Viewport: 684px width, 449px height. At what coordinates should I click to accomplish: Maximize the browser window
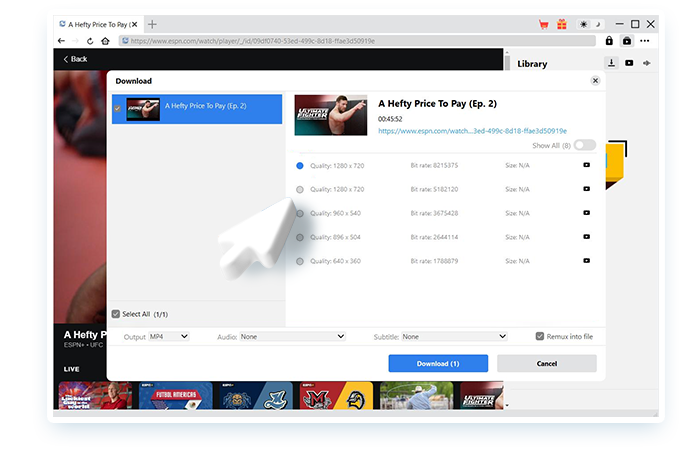tap(635, 24)
